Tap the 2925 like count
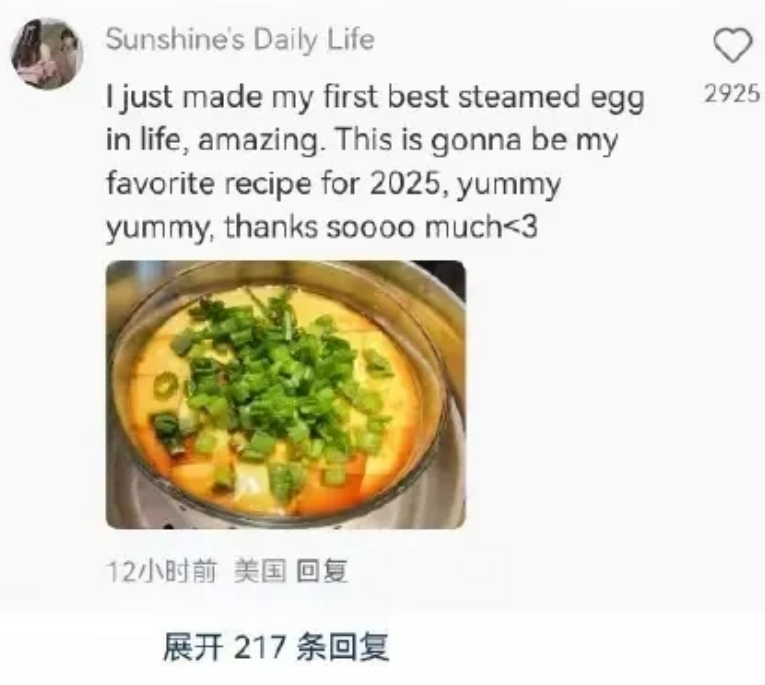 click(732, 94)
